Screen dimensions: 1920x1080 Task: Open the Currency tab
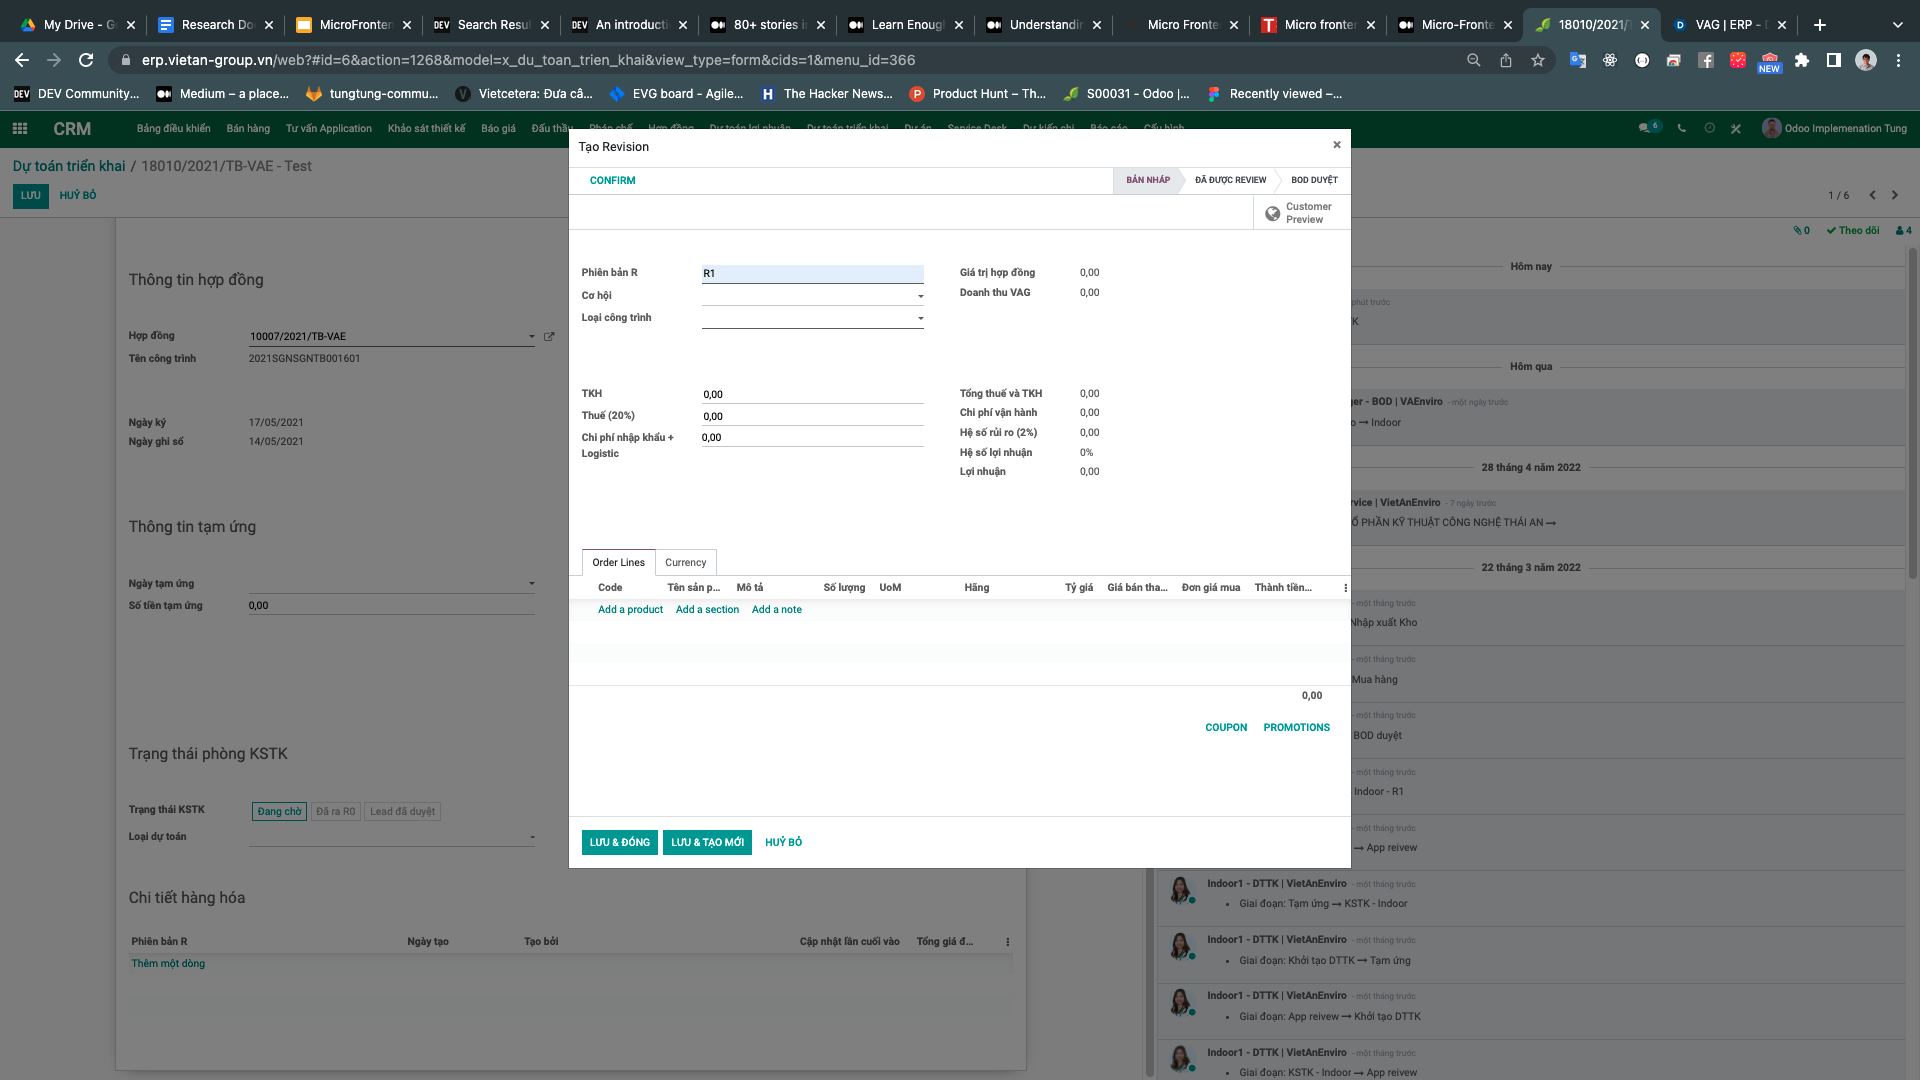click(685, 562)
